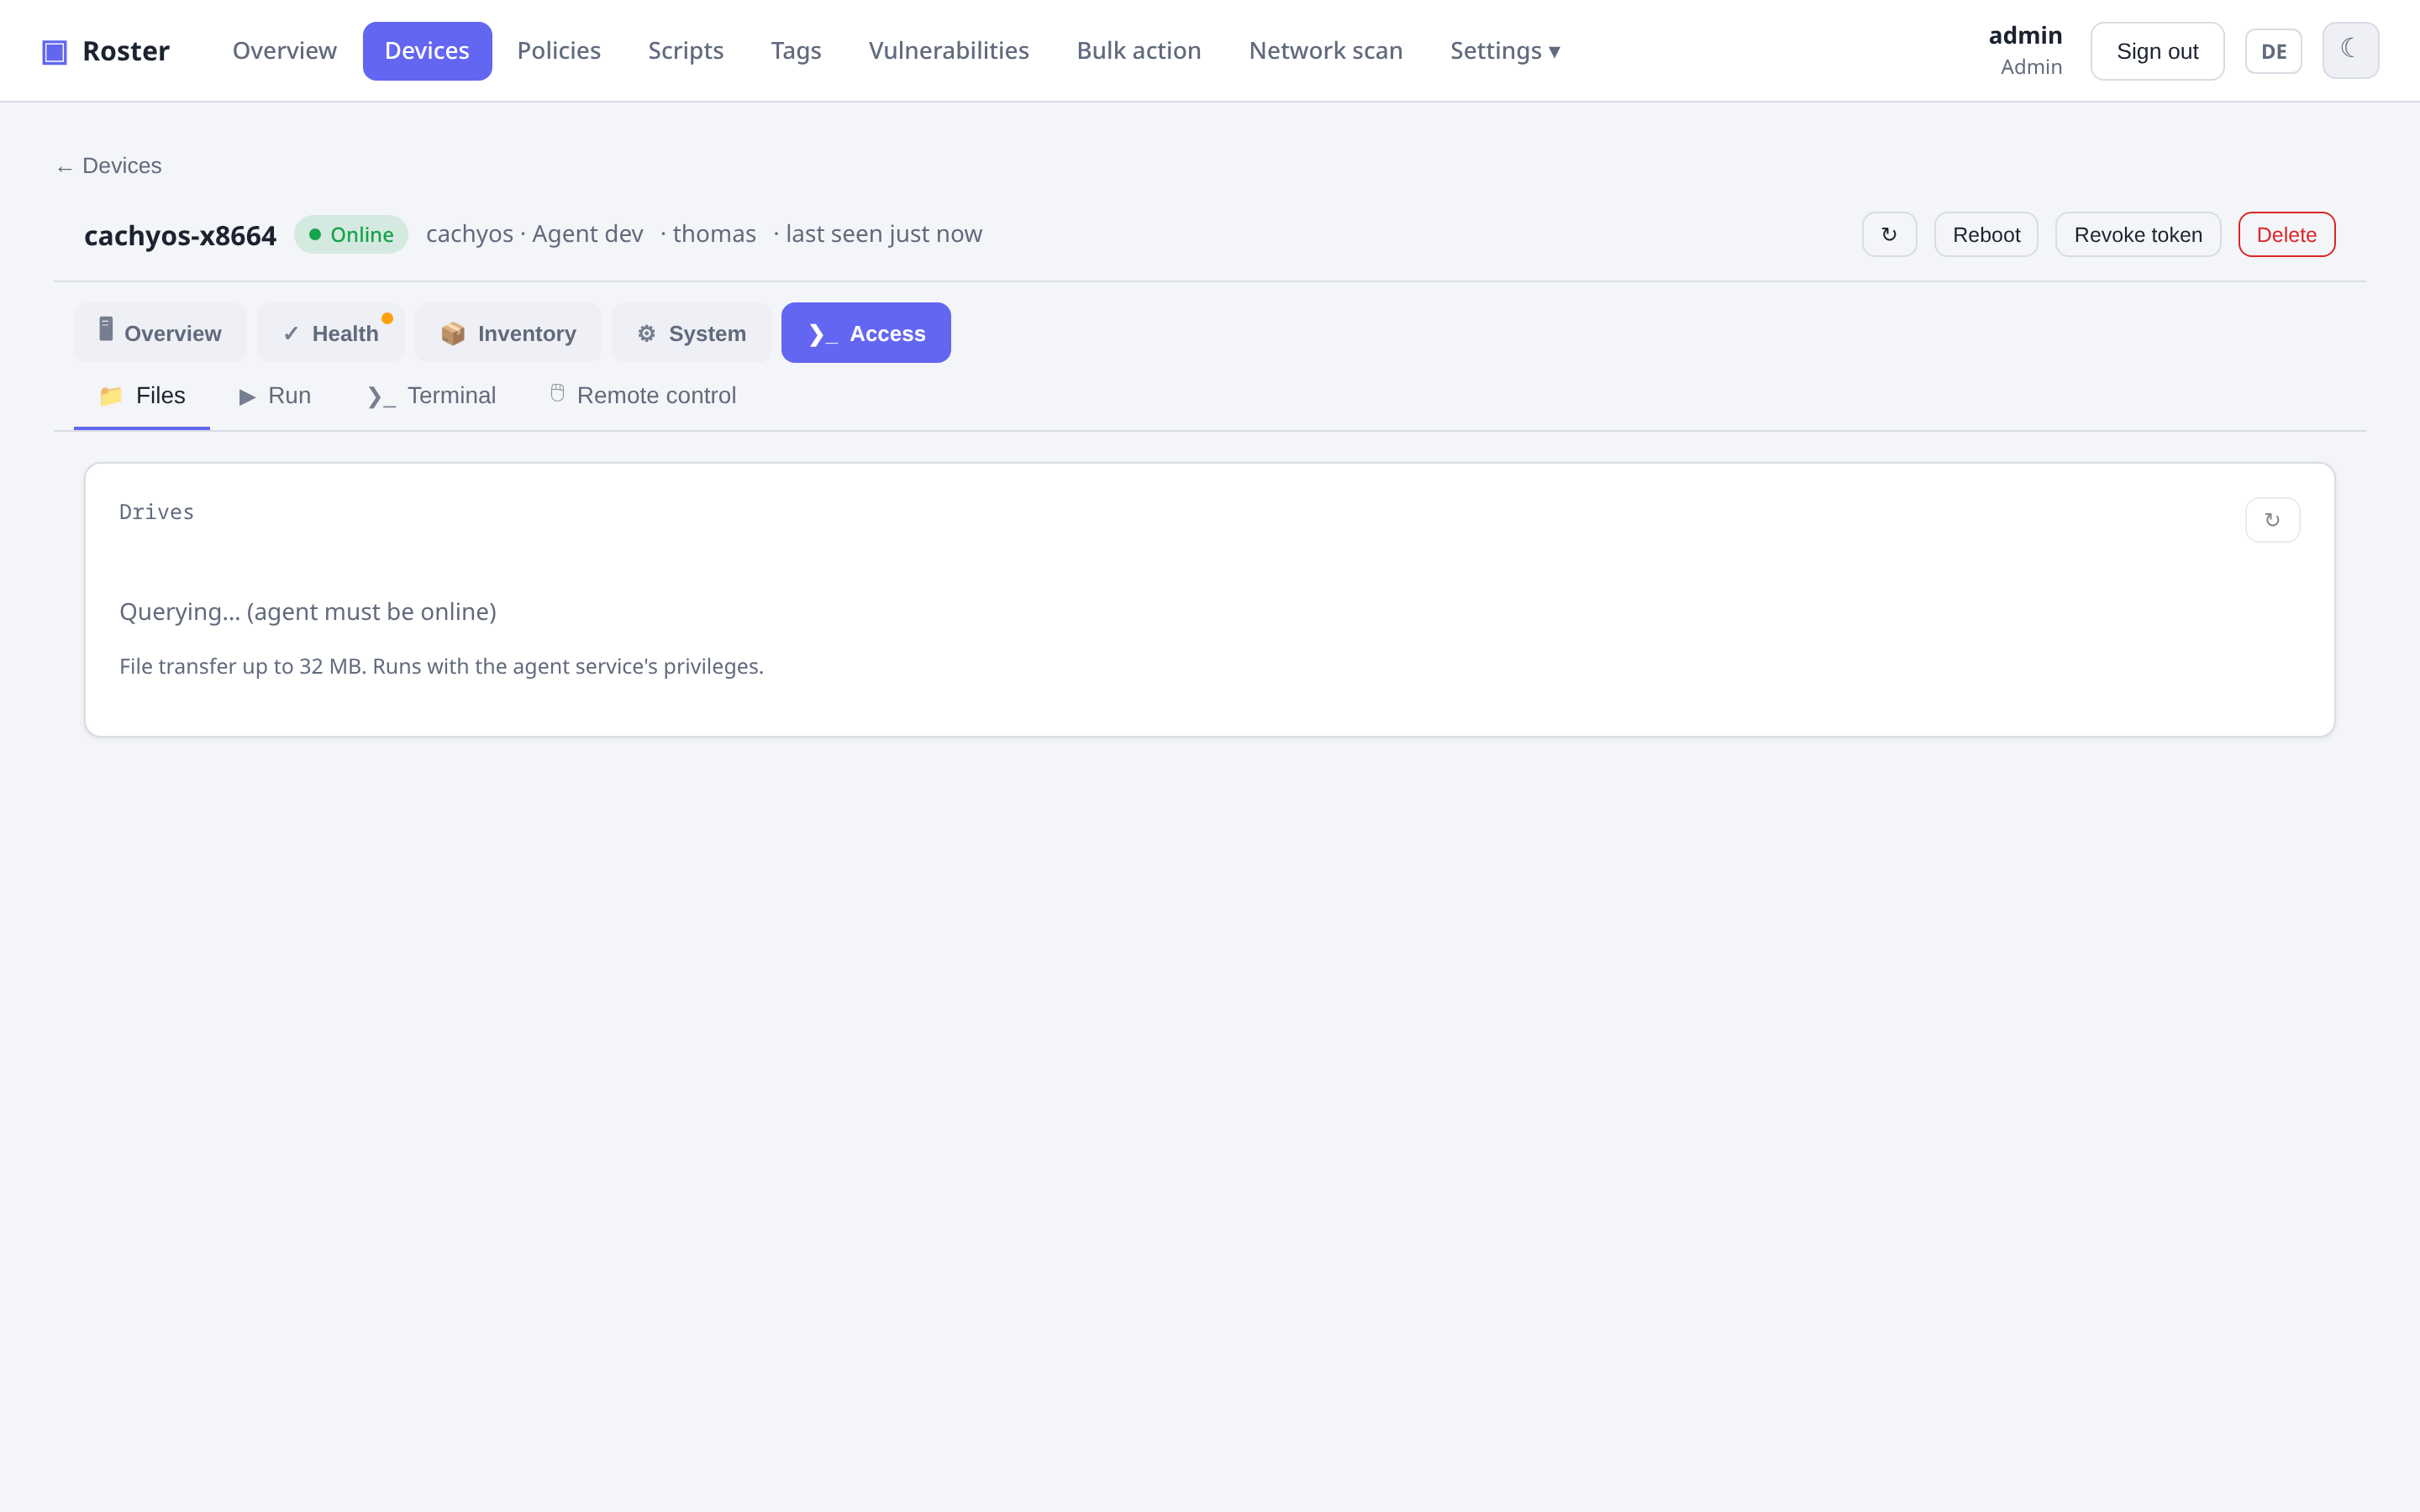Open the Tags page

795,51
